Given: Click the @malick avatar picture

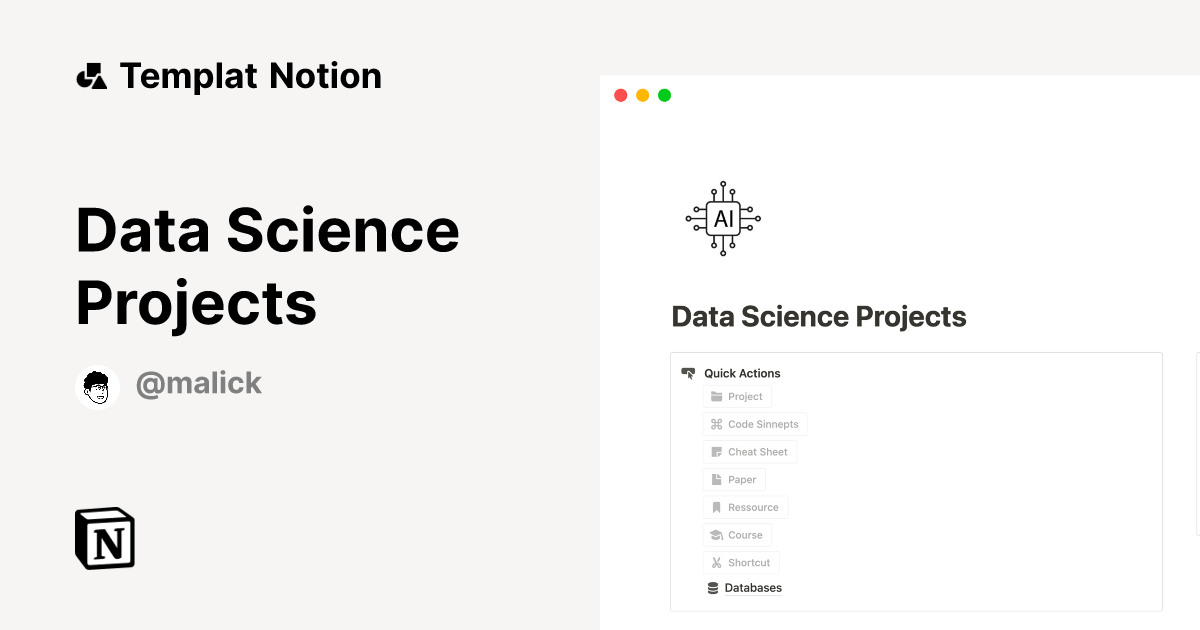Looking at the screenshot, I should pos(97,387).
